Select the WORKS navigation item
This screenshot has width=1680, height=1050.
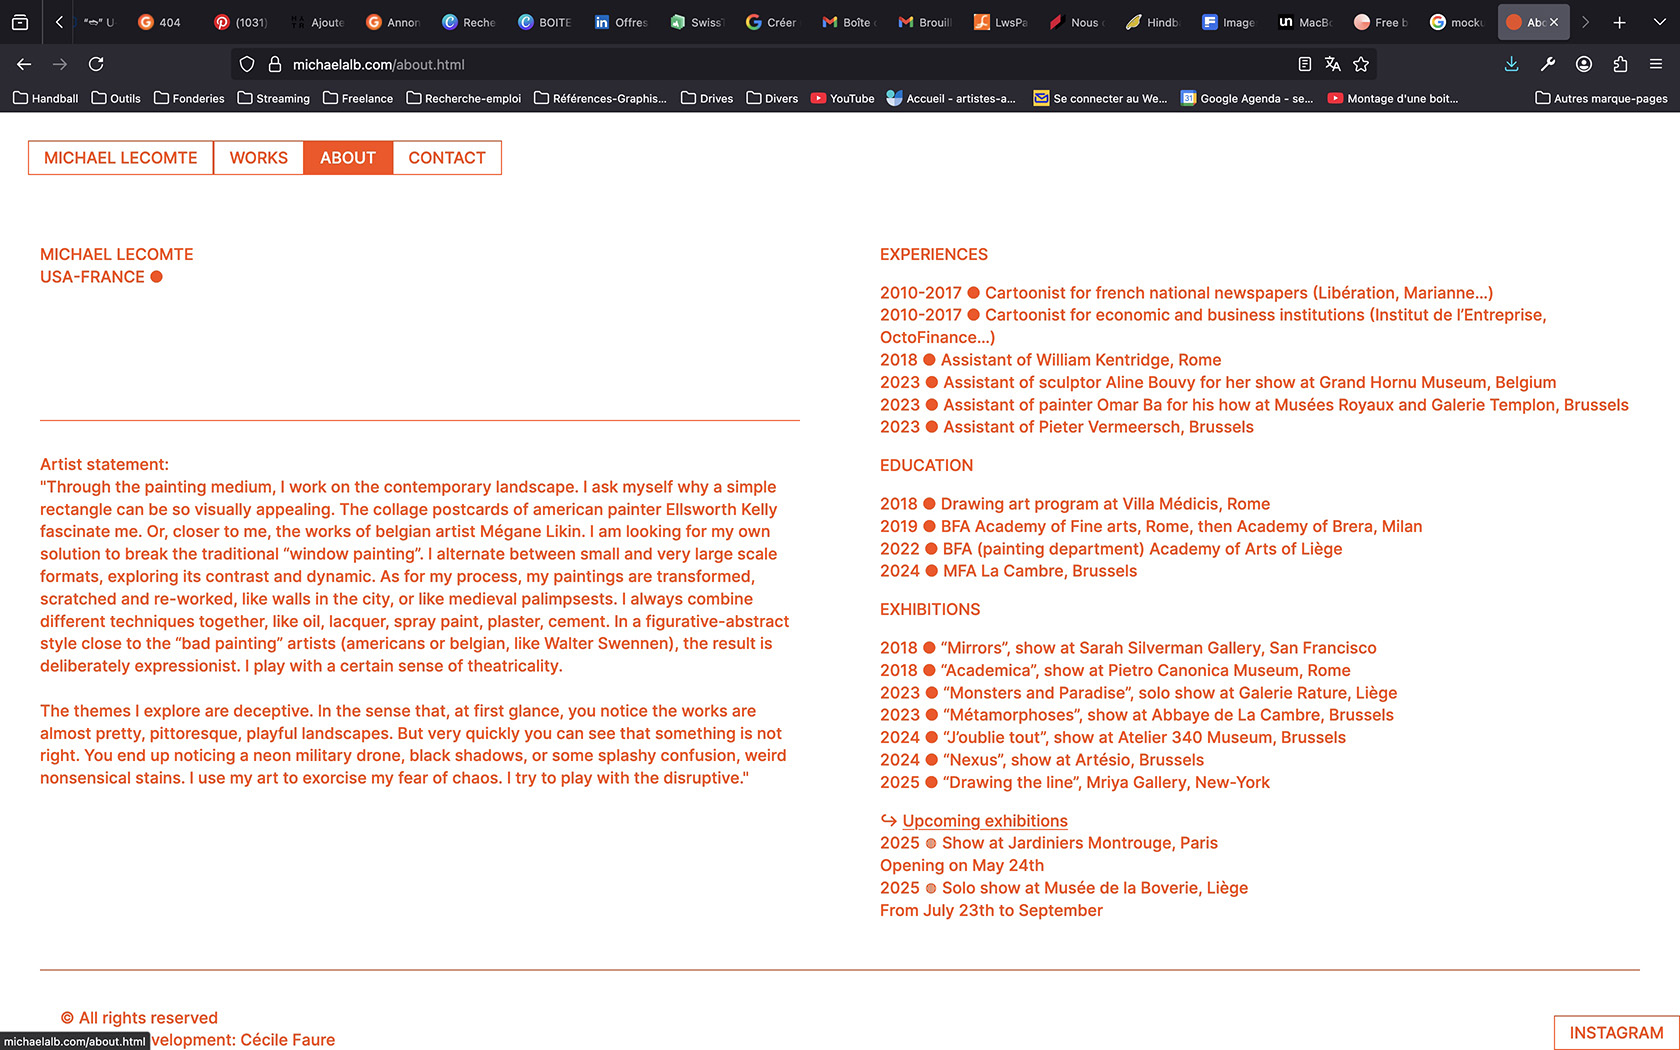tap(258, 158)
